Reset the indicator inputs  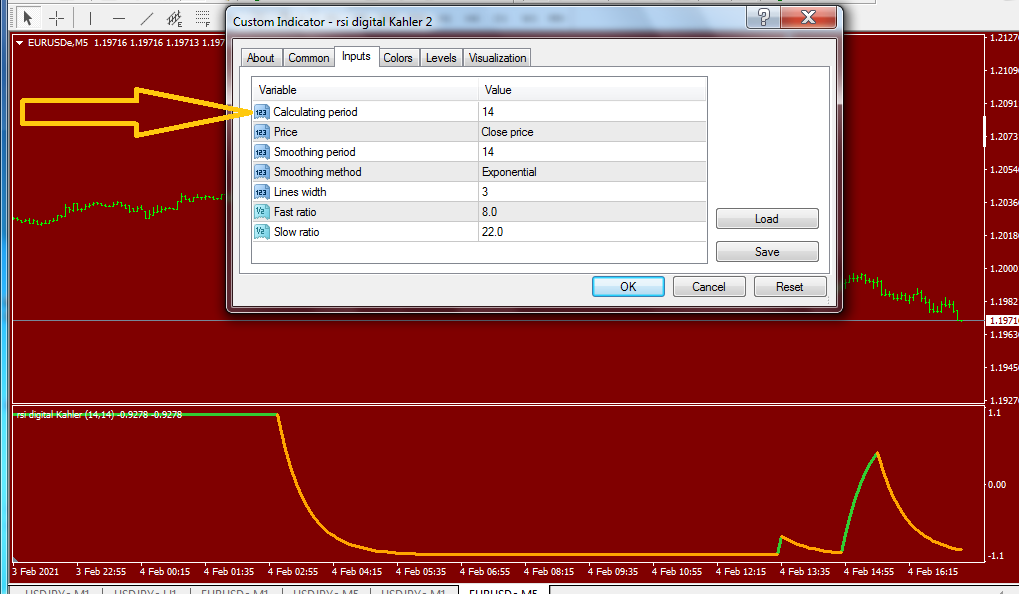[x=790, y=287]
